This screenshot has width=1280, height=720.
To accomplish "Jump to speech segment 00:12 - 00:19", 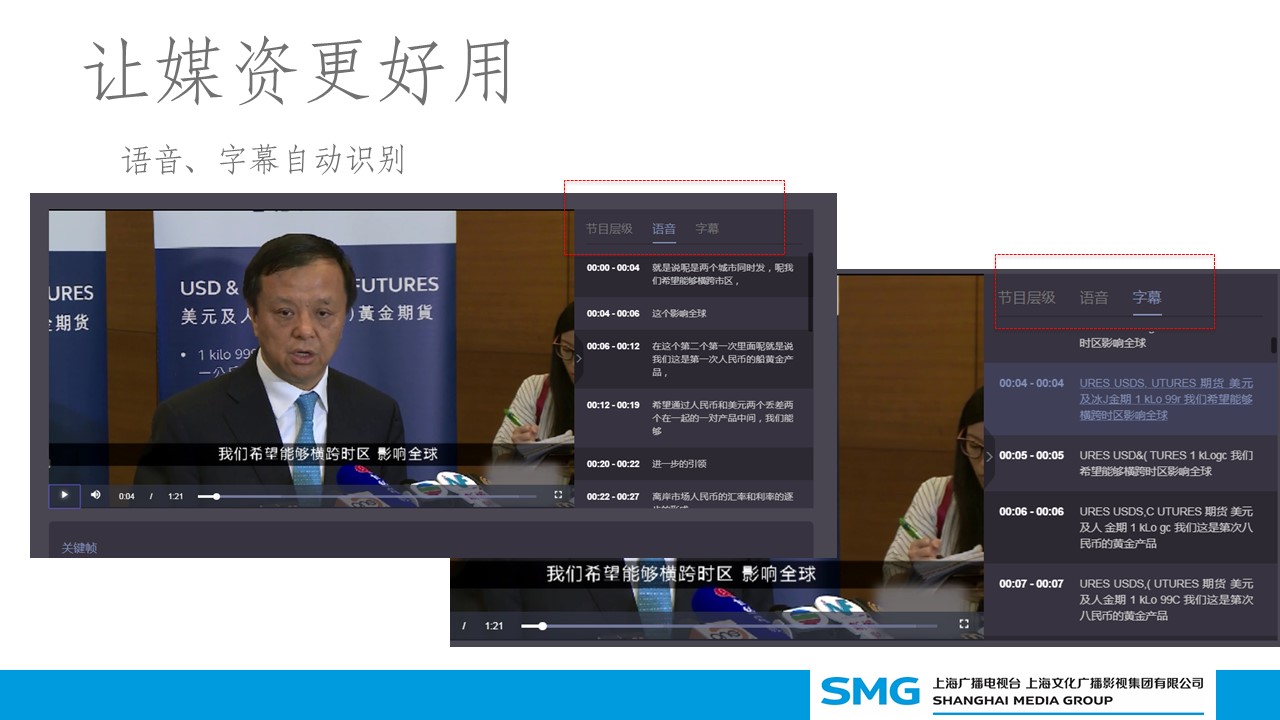I will click(613, 405).
